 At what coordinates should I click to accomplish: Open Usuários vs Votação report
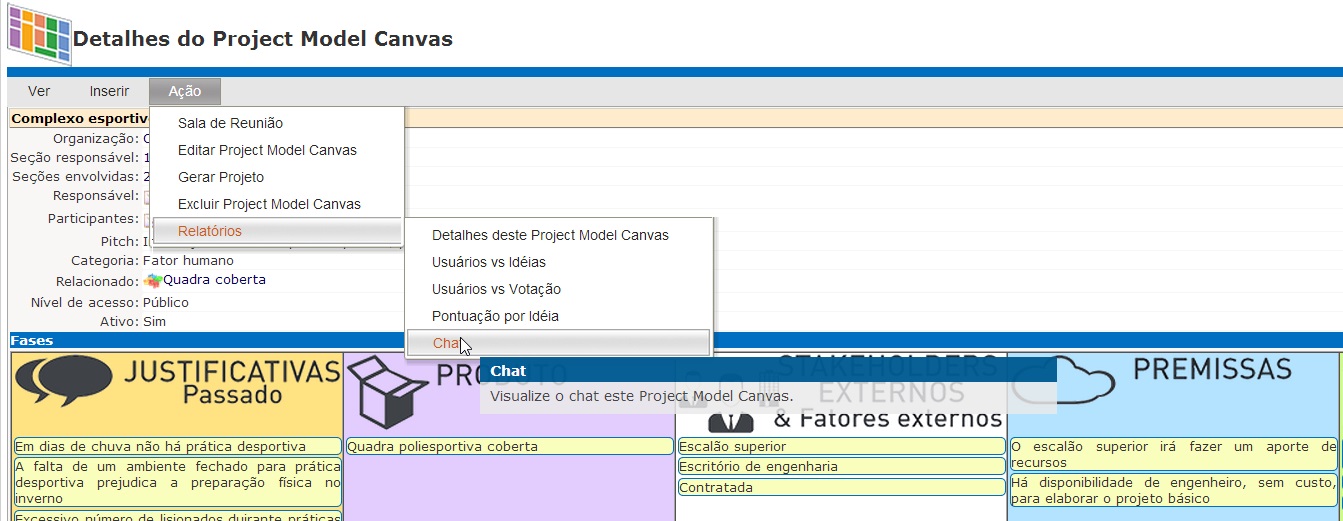tap(558, 289)
